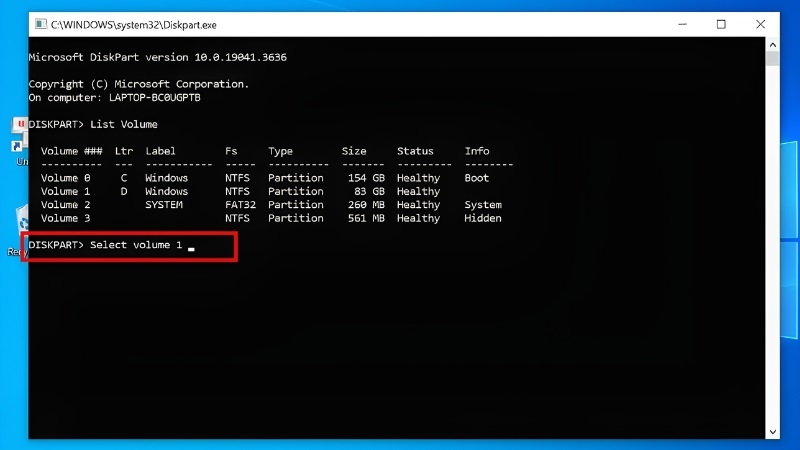
Task: Close the Diskpart.exe window
Action: tap(760, 24)
